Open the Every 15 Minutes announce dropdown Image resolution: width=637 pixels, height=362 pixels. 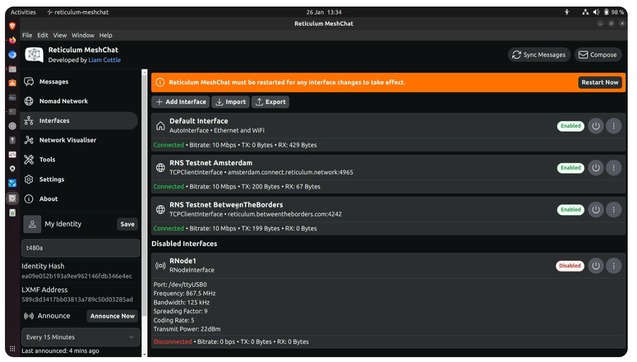[80, 337]
